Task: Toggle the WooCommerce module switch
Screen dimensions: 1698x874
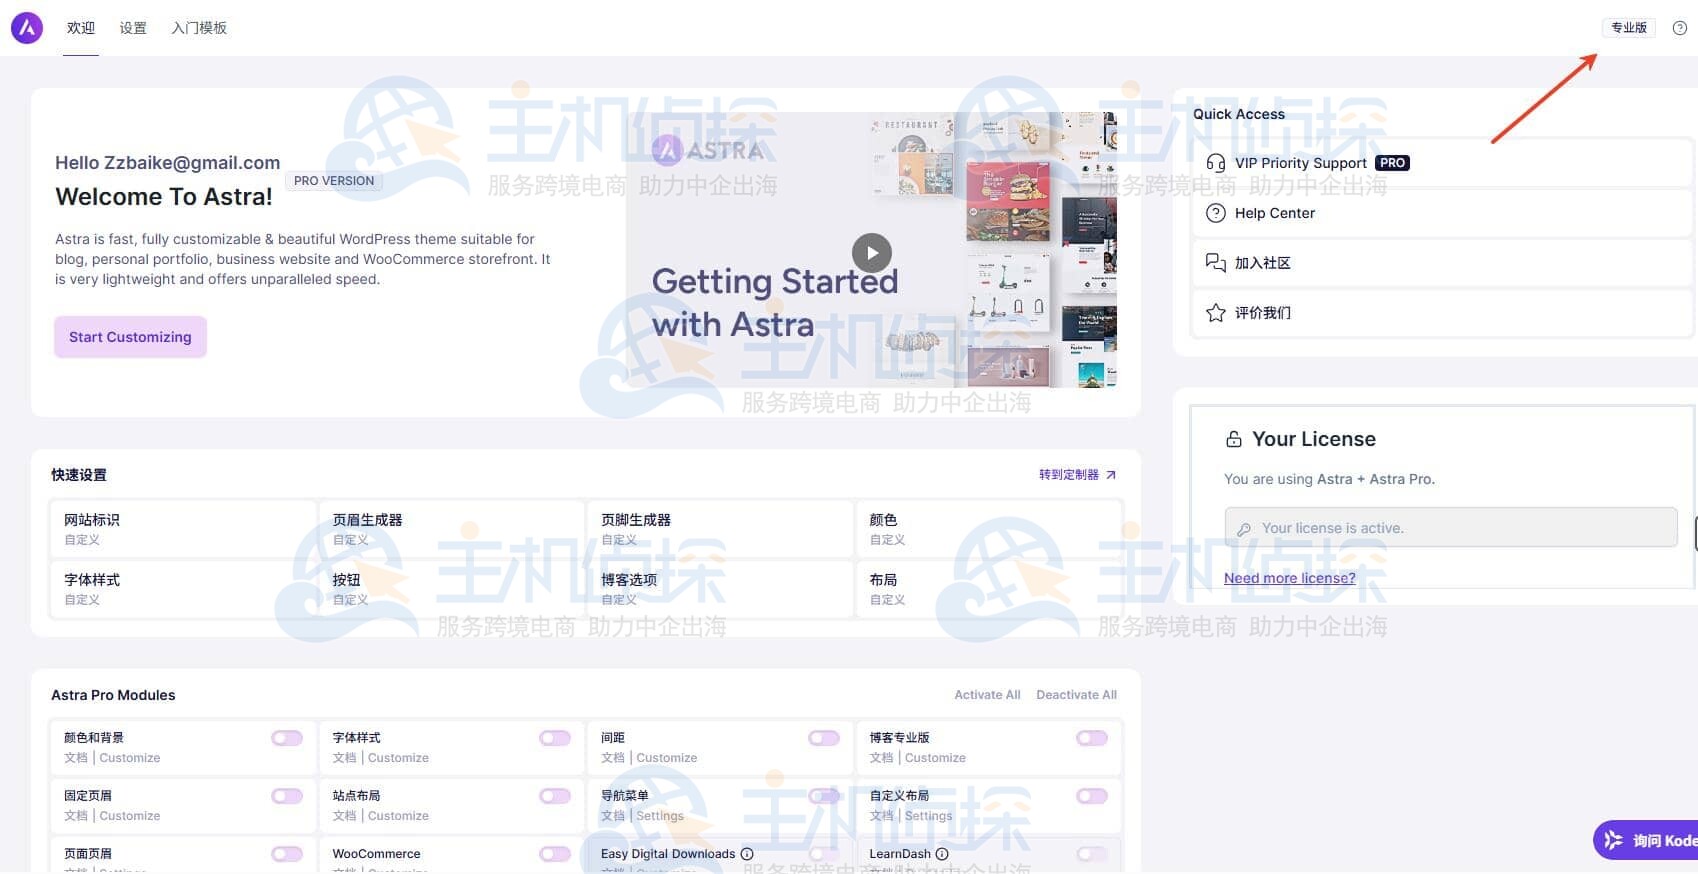Action: [x=555, y=854]
